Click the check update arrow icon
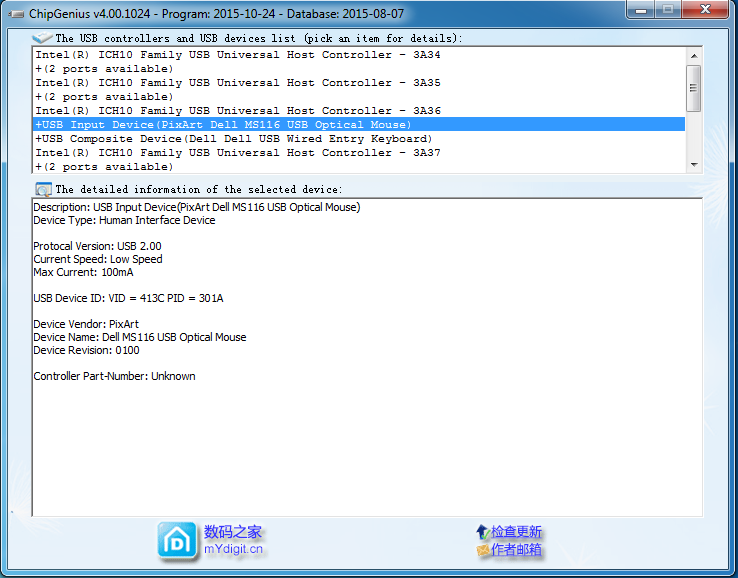This screenshot has height=578, width=738. (482, 532)
